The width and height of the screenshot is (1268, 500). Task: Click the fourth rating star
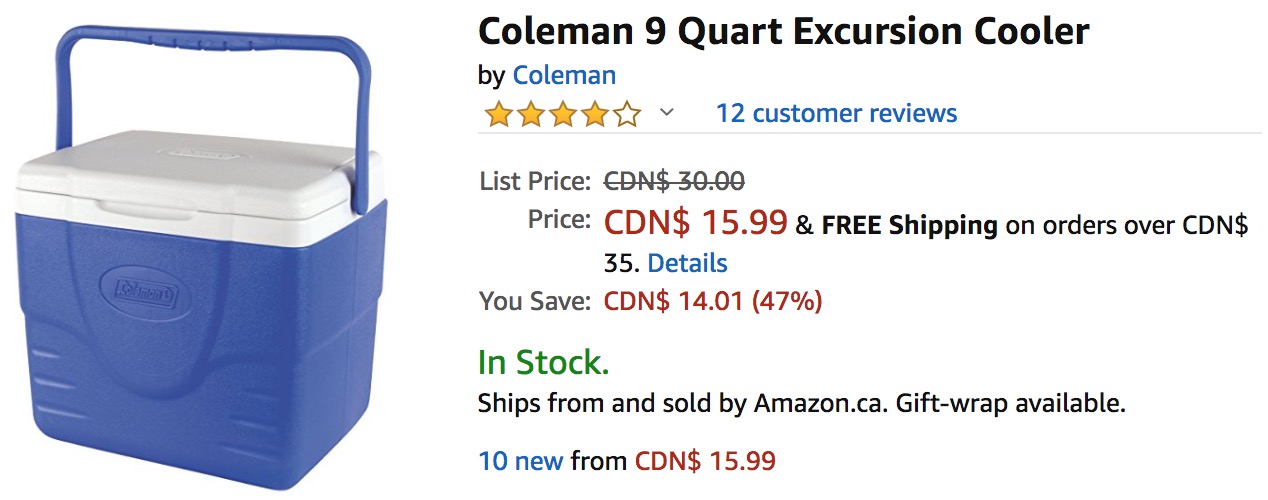coord(594,114)
